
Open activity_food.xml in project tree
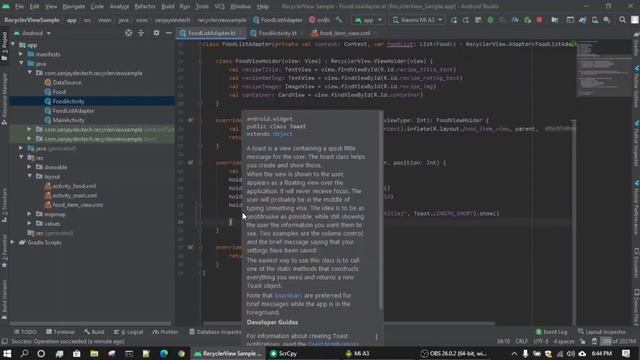coord(74,186)
